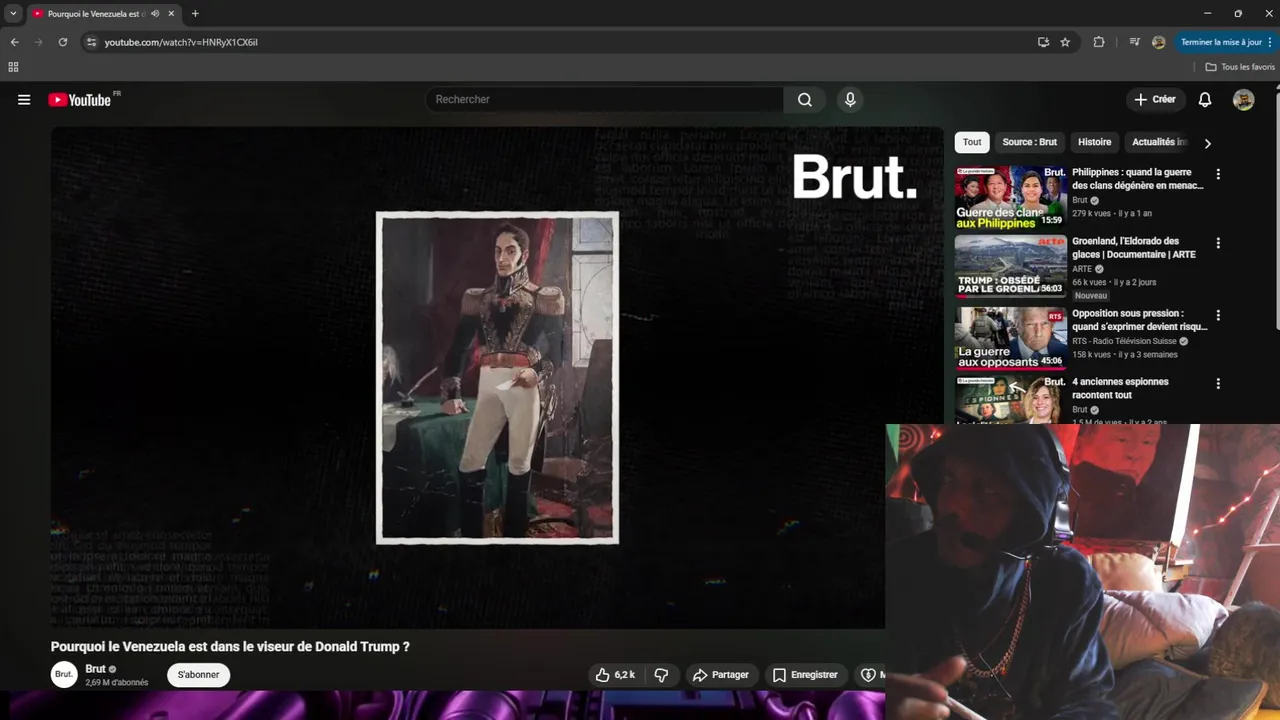Viewport: 1280px width, 720px height.
Task: Switch to the Pourquoi le Venezuela browser tab
Action: point(97,14)
